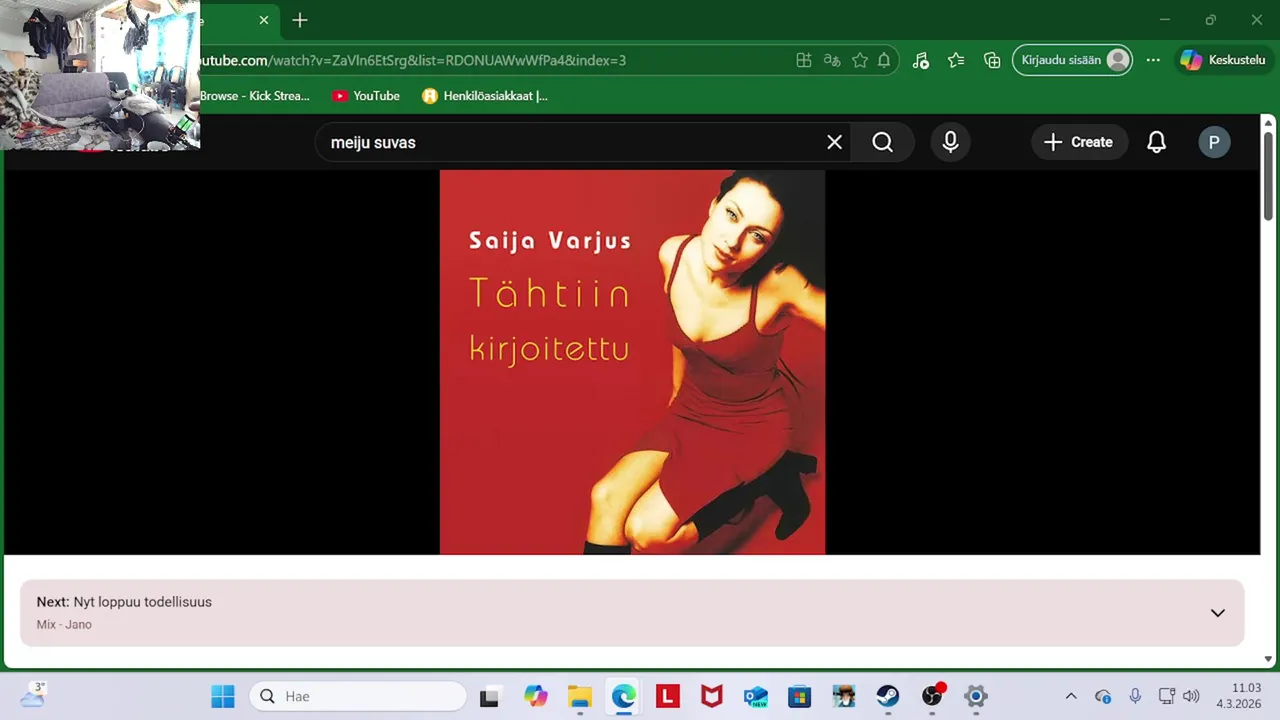This screenshot has height=720, width=1280.
Task: Open the Favorites list icon
Action: point(956,60)
